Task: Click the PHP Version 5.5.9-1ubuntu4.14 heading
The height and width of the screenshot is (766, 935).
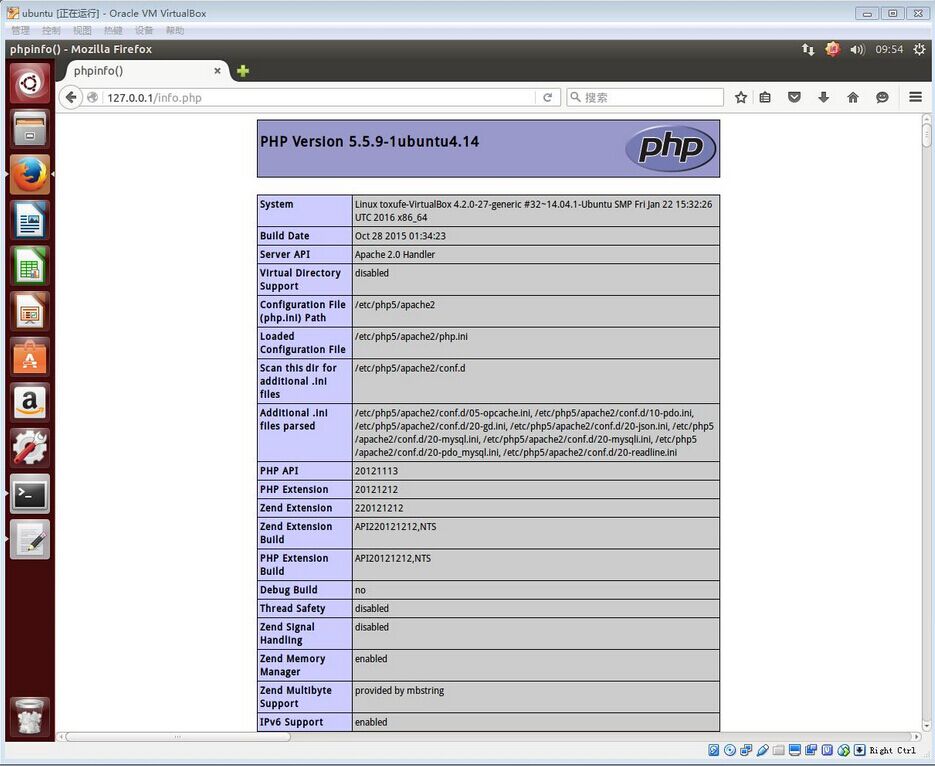Action: tap(369, 142)
